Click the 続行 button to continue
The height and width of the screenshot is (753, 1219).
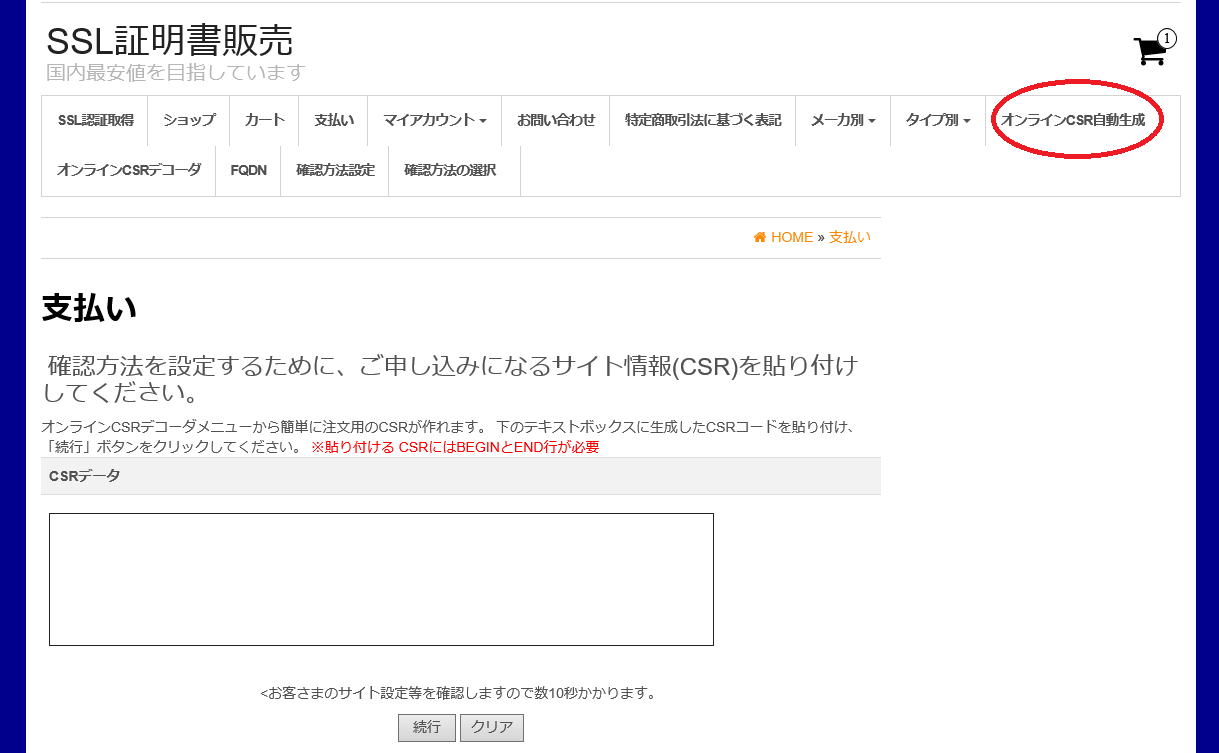pos(426,727)
